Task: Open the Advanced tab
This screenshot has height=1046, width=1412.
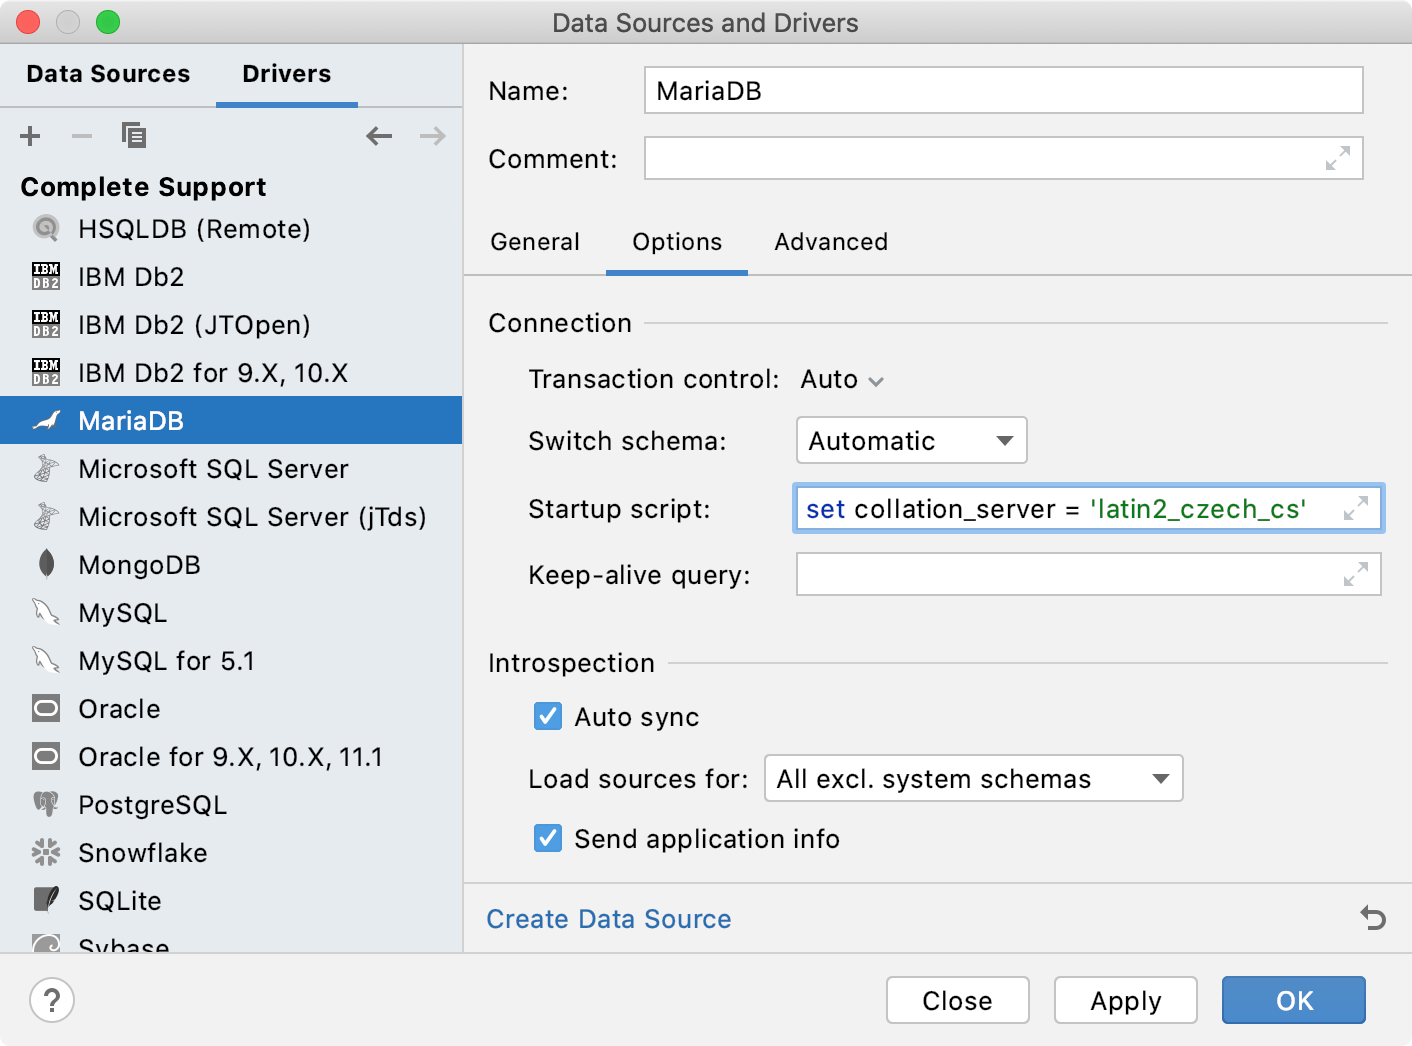Action: [830, 241]
